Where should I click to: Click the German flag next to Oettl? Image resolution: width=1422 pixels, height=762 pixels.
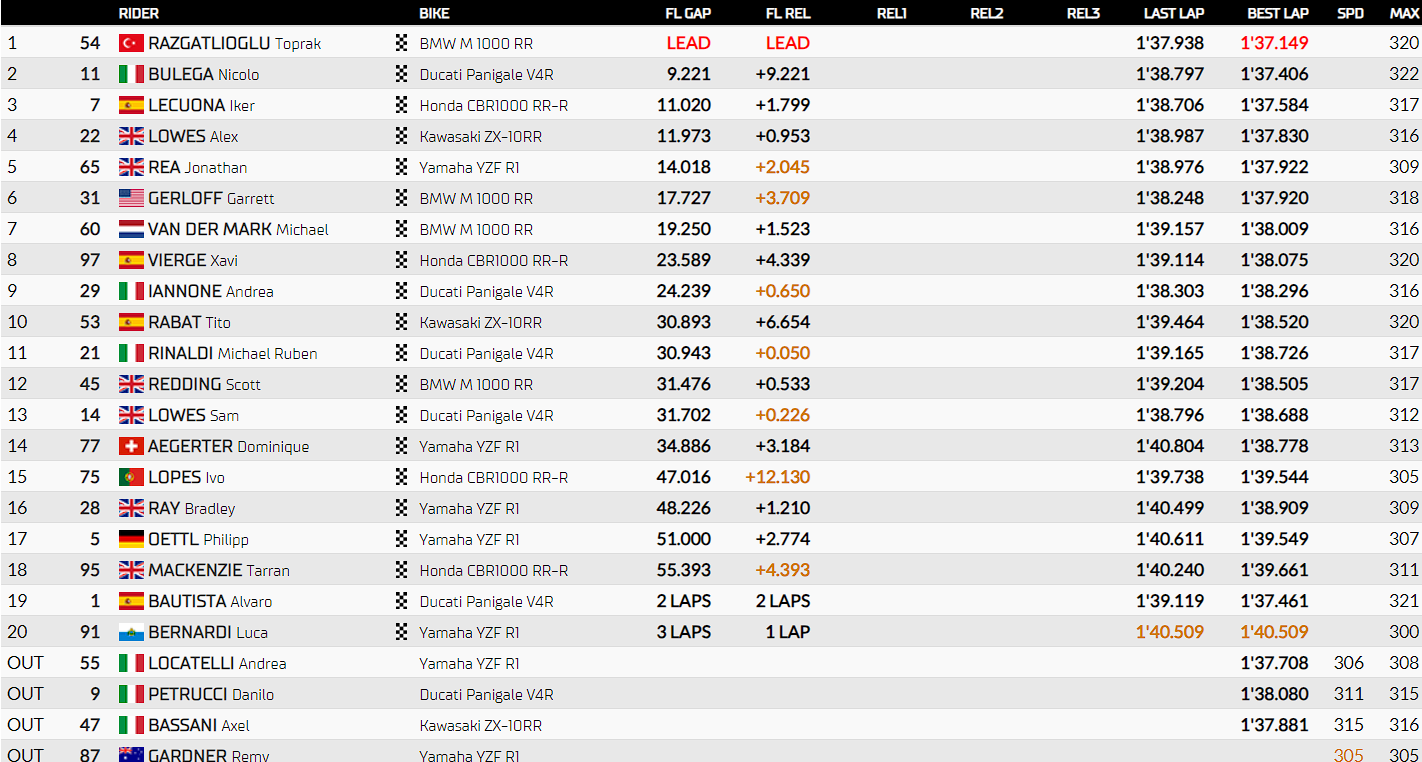coord(131,539)
